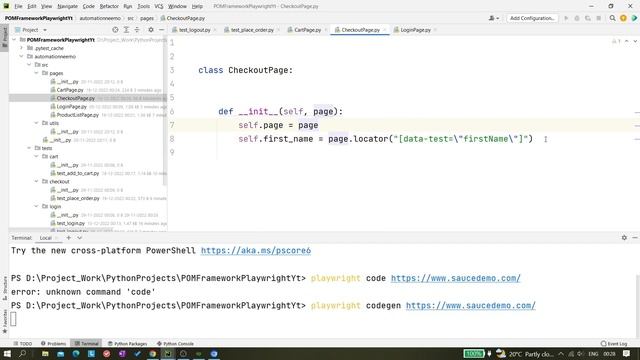Open Project panel settings gear
Screen dimensions: 640x360
pos(151,30)
